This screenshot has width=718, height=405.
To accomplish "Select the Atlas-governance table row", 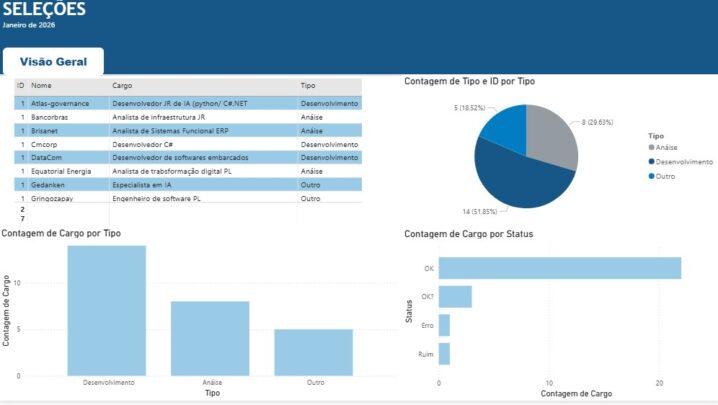I will click(188, 104).
